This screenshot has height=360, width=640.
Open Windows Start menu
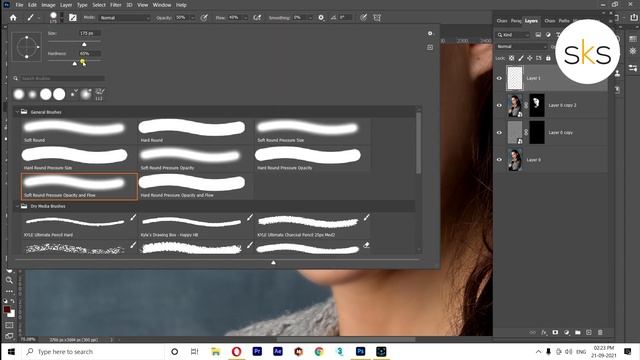(11, 351)
